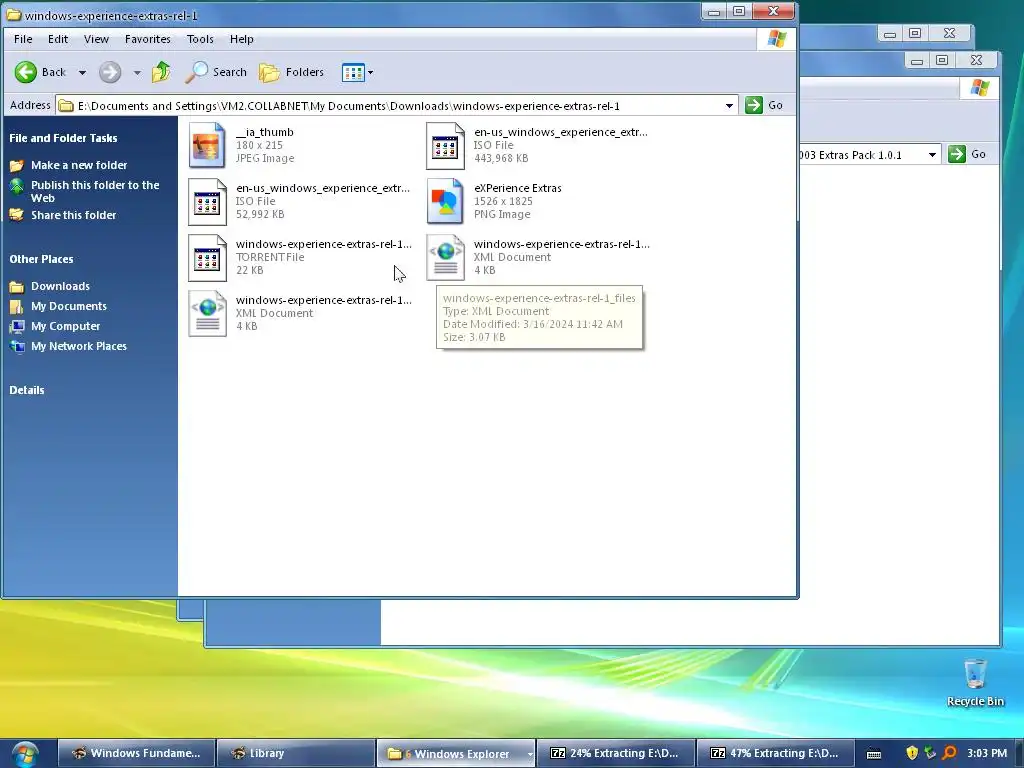
Task: Click the eXPerience Extras file name
Action: (518, 188)
